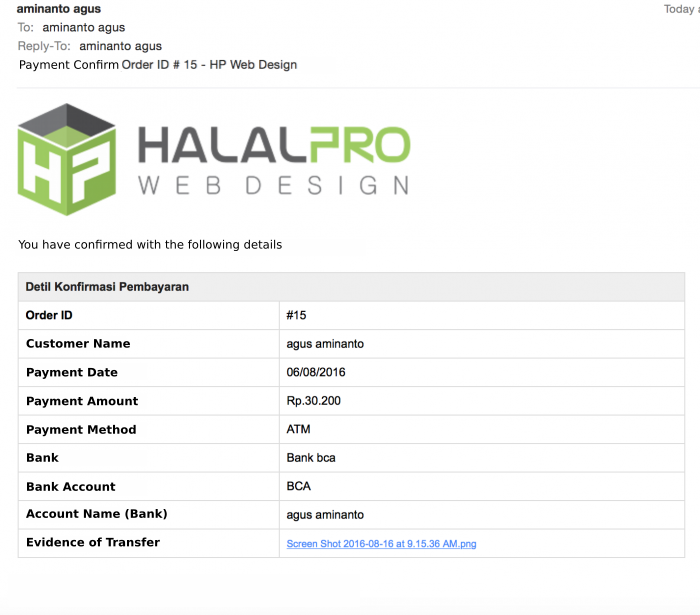Click the Today timestamp in the header
The image size is (700, 615).
pyautogui.click(x=680, y=9)
